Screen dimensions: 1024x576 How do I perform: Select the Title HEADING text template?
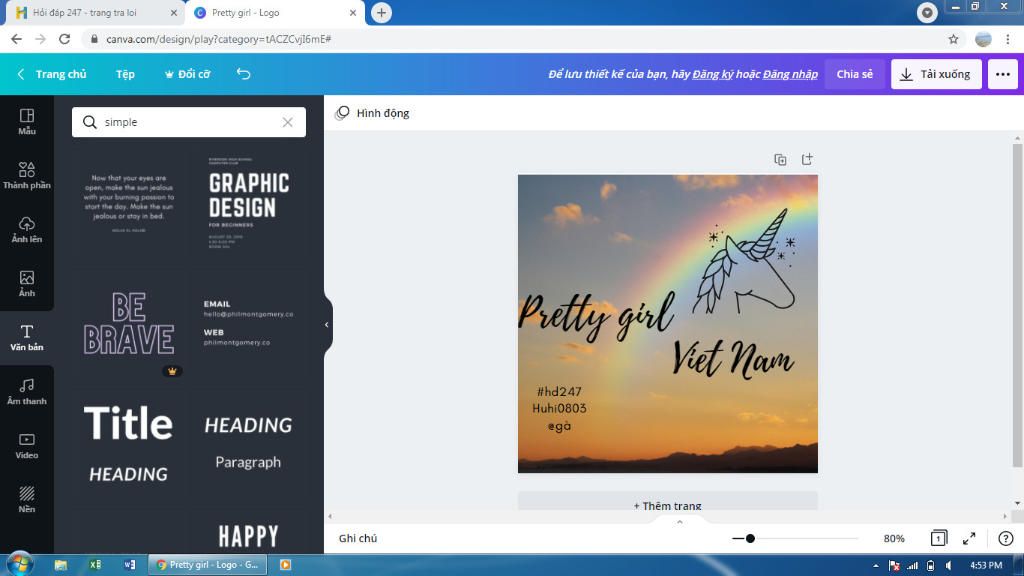coord(129,443)
